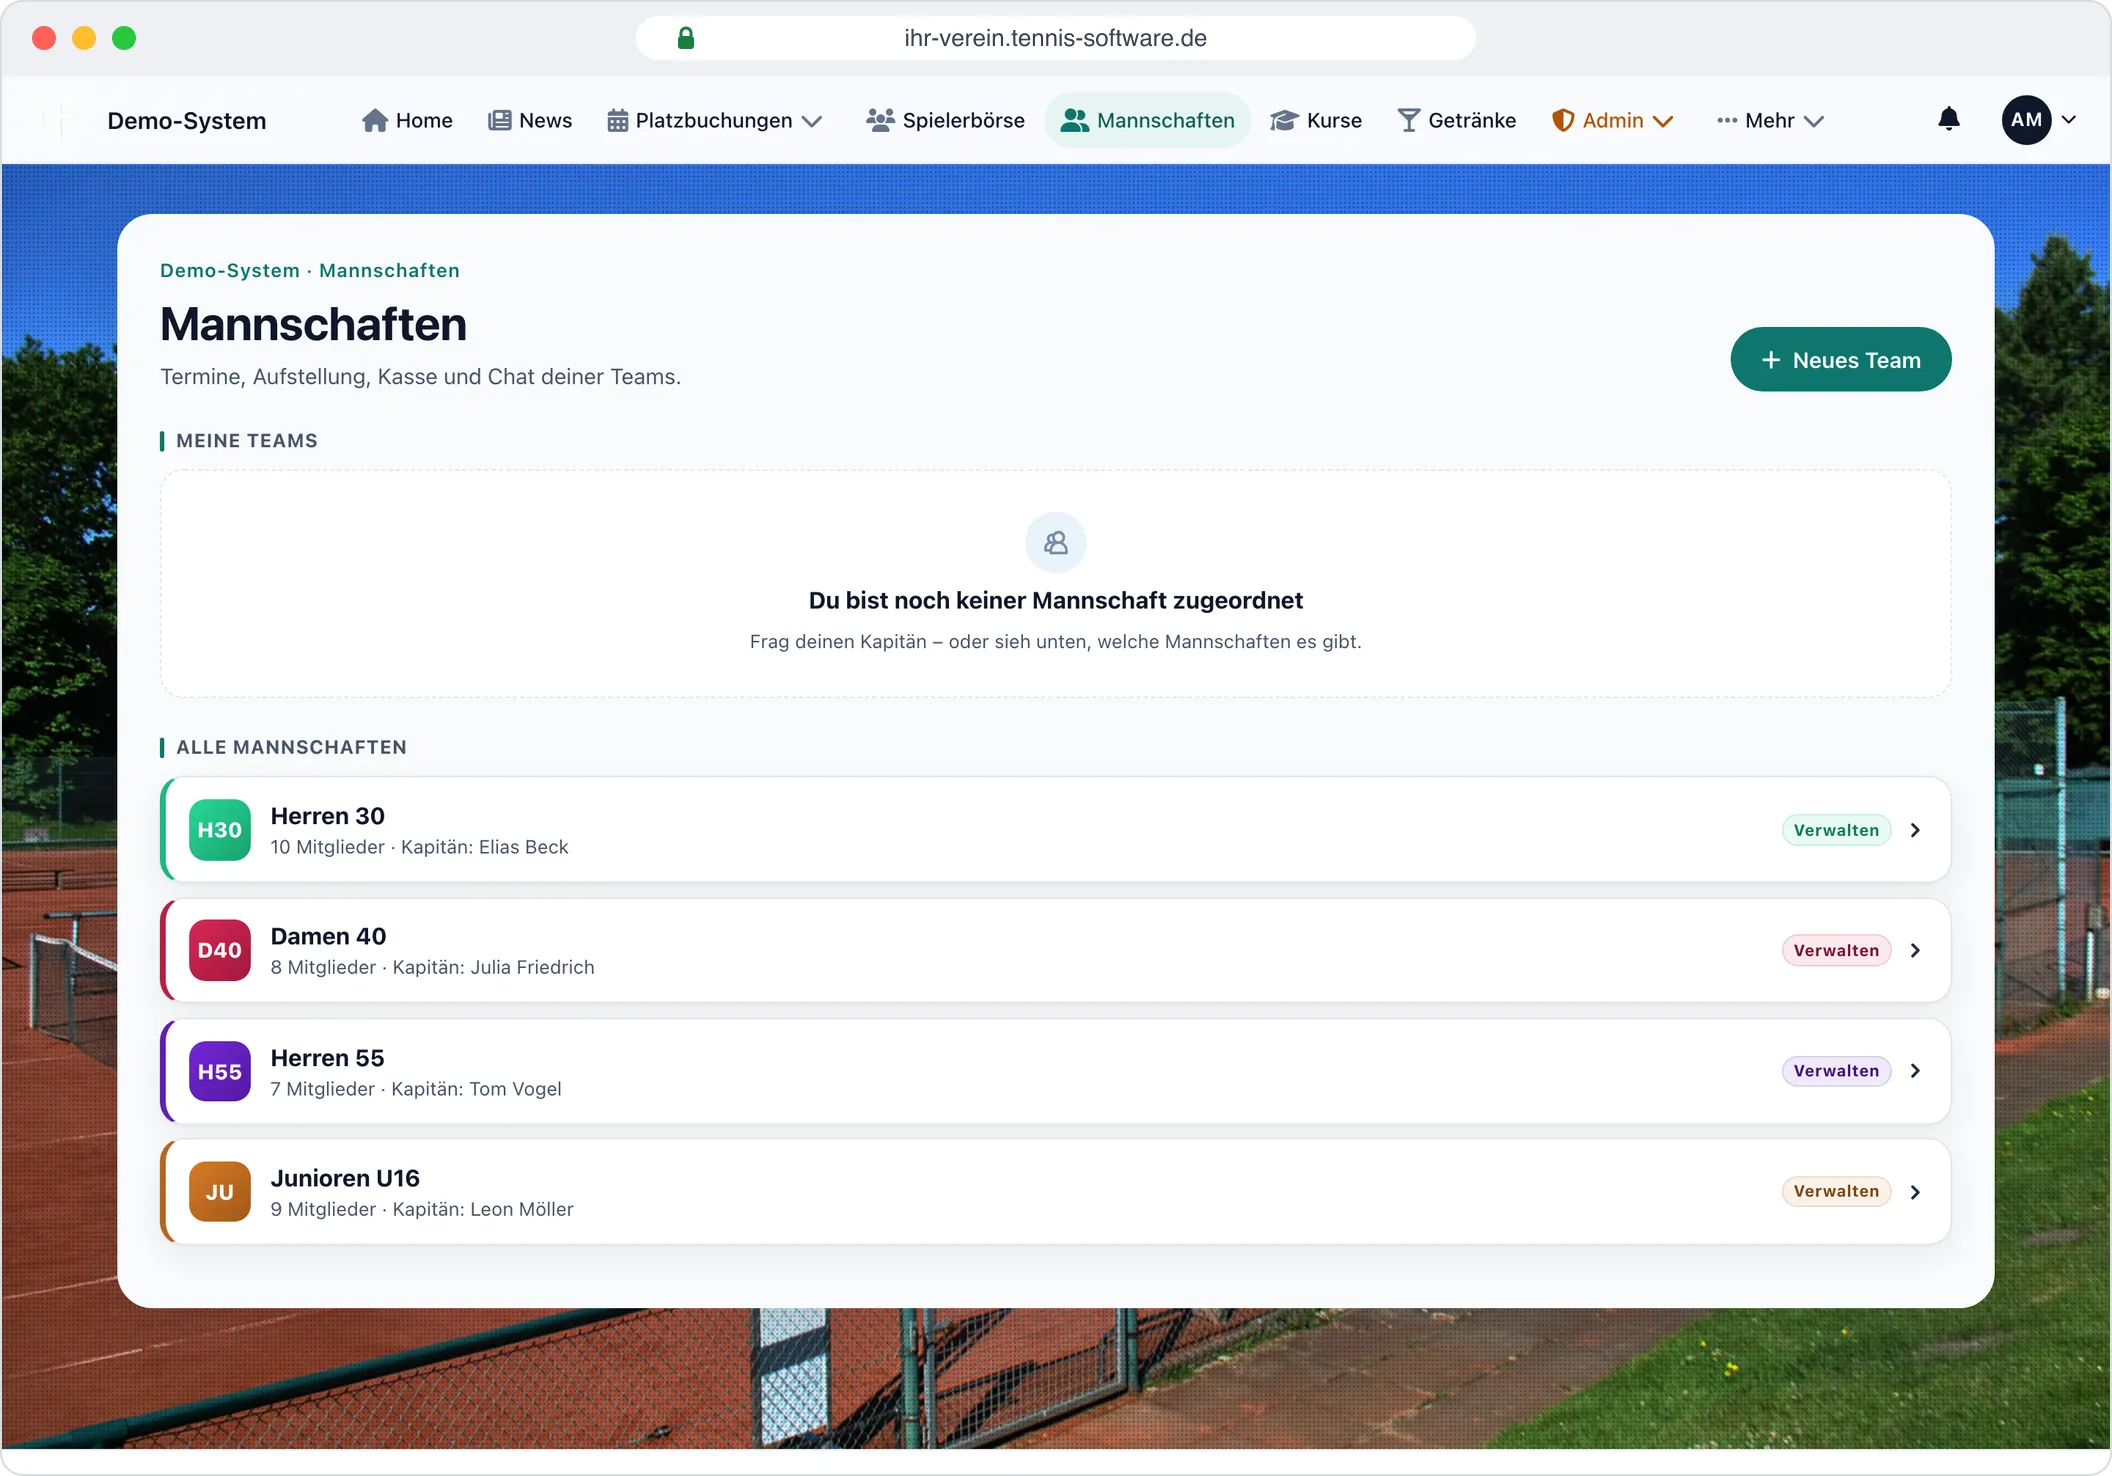Click the Home house icon
Image resolution: width=2112 pixels, height=1476 pixels.
coord(375,121)
